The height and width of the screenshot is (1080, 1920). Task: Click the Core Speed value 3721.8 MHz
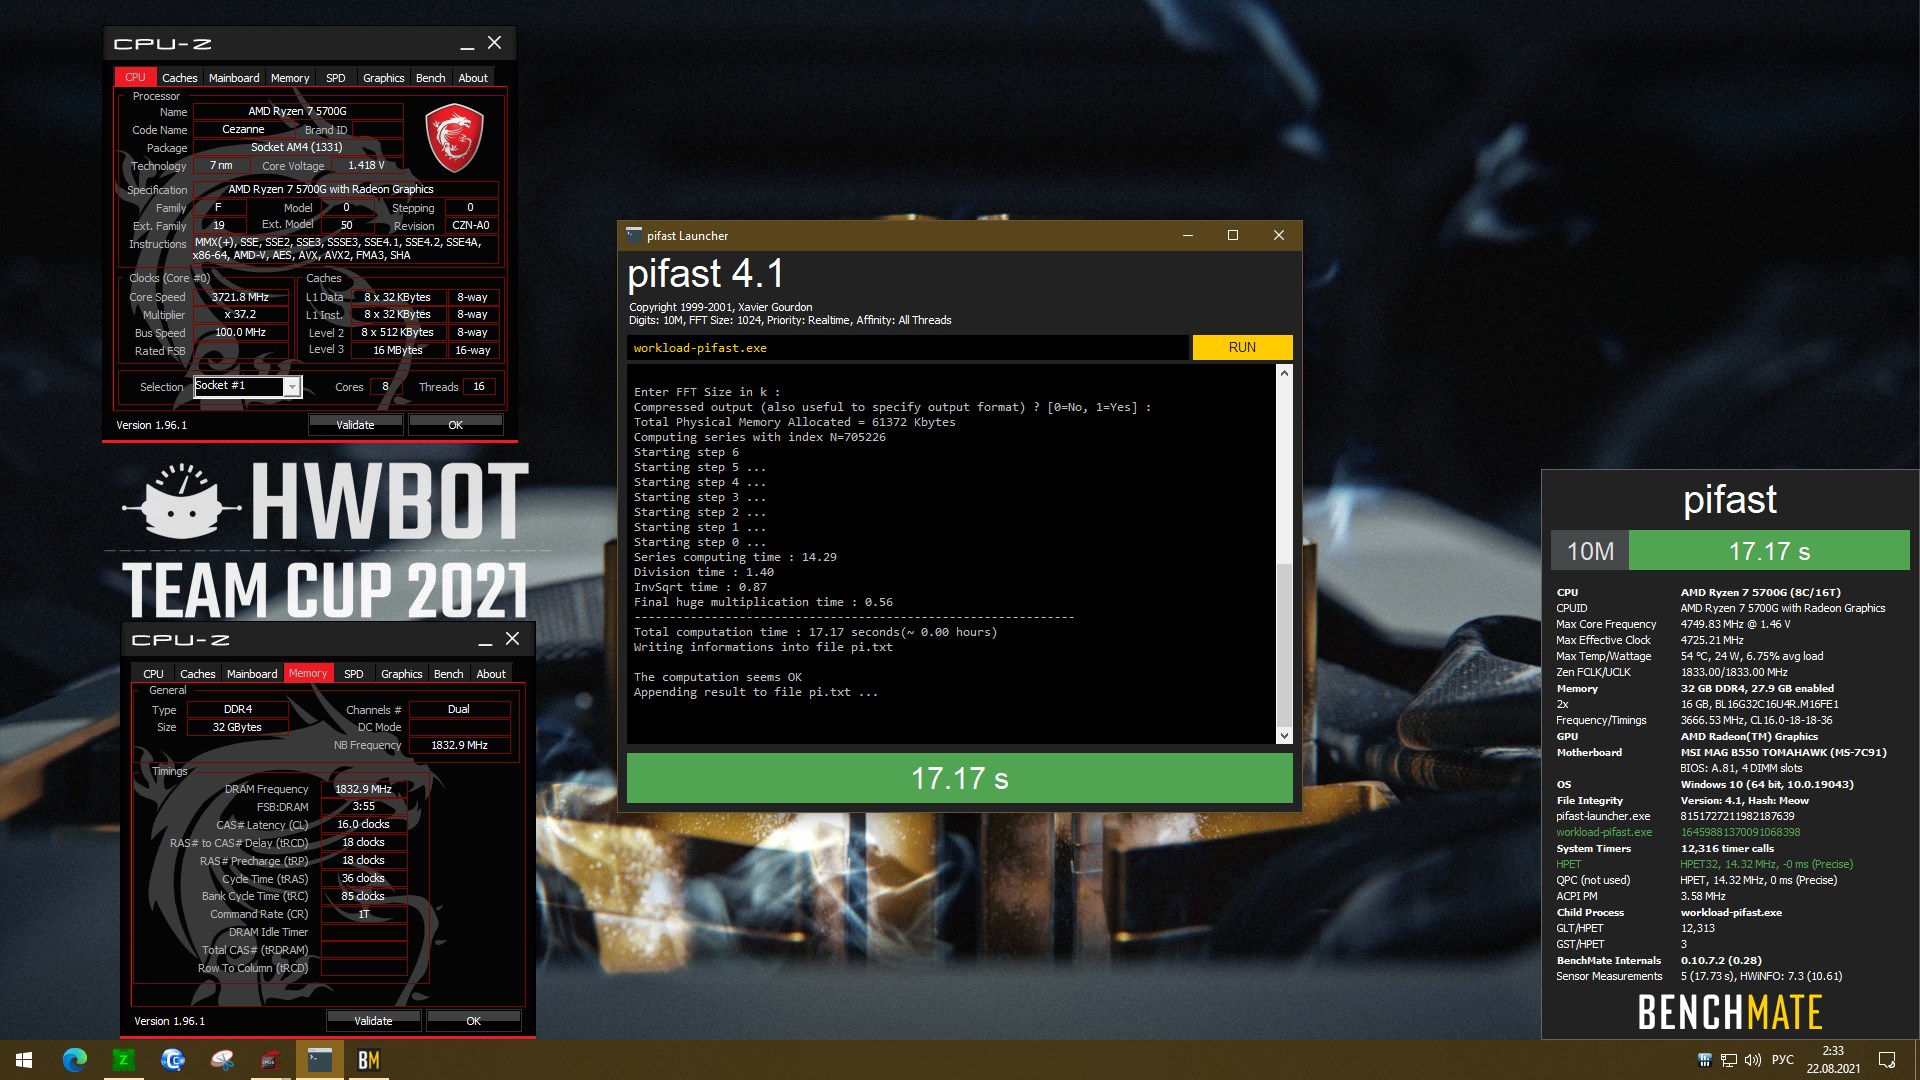[x=240, y=297]
